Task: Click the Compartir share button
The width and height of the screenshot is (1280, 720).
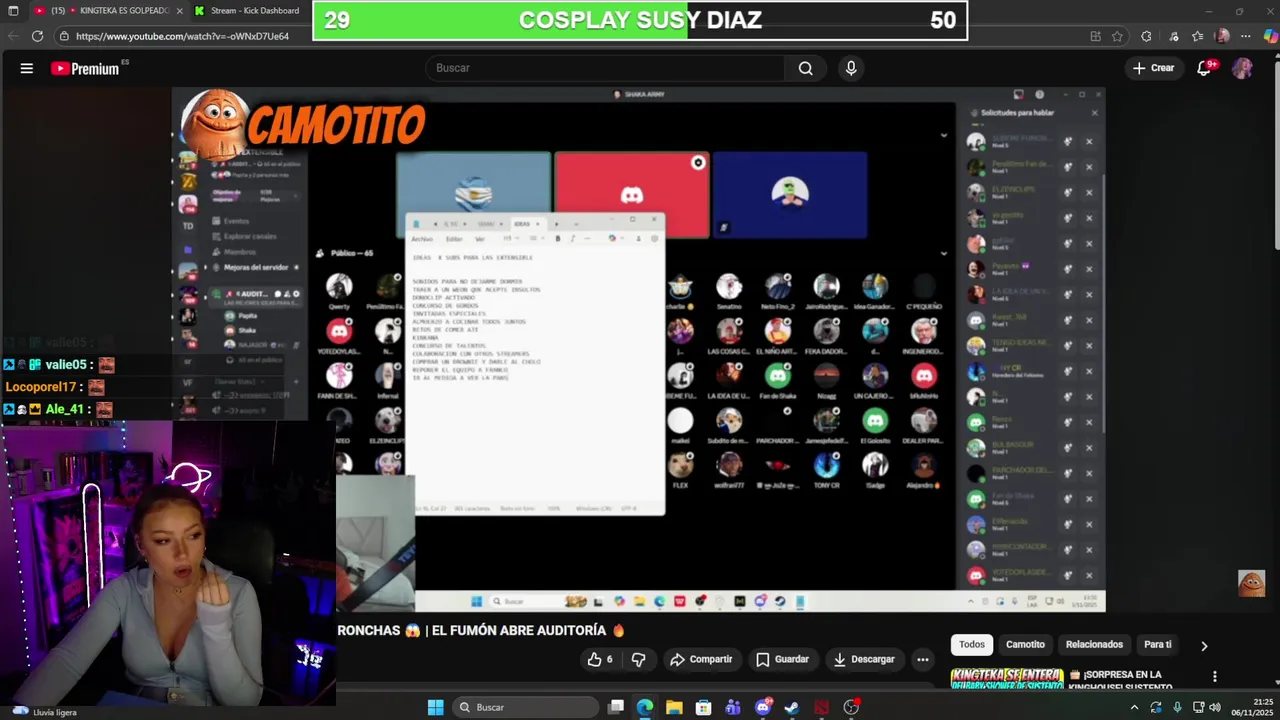Action: [701, 659]
